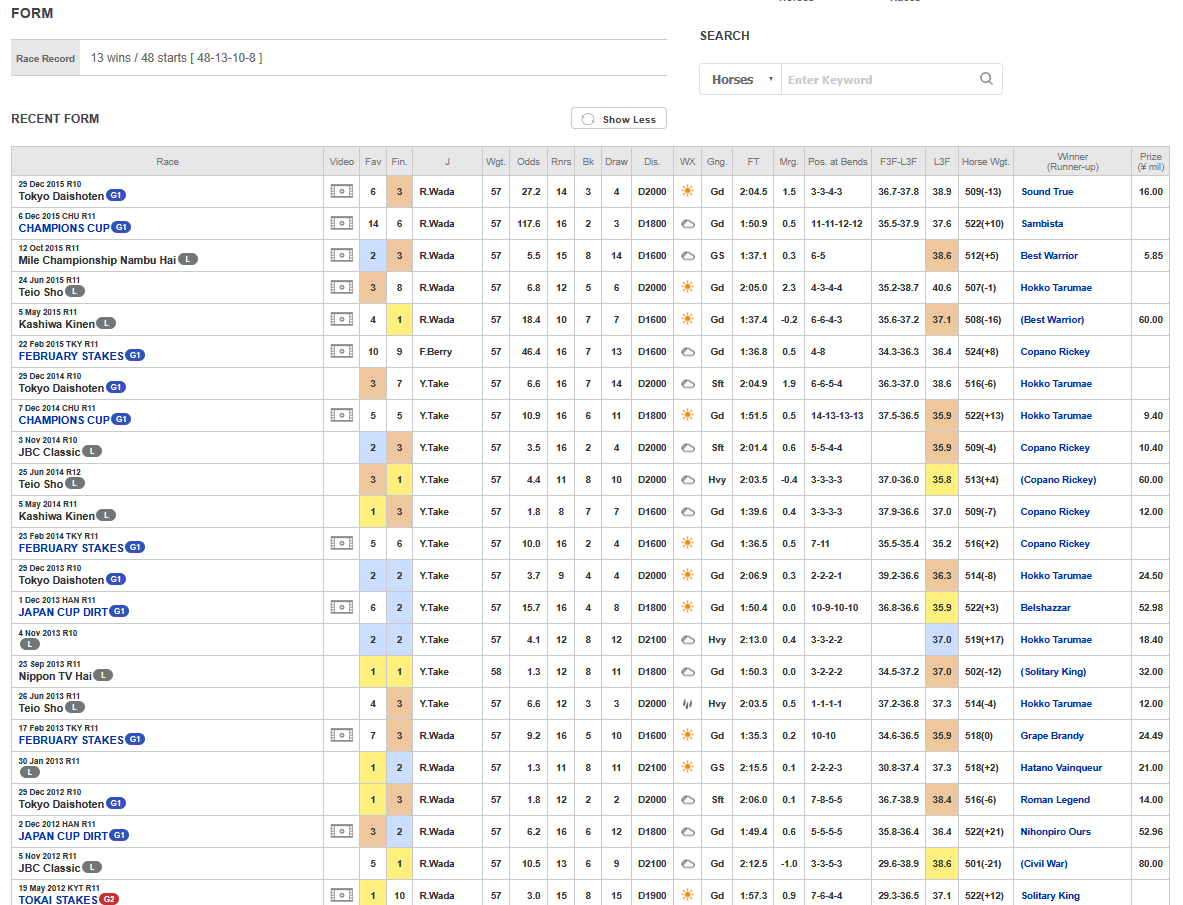1183x905 pixels.
Task: Click the Horse Wgt. column header
Action: 985,161
